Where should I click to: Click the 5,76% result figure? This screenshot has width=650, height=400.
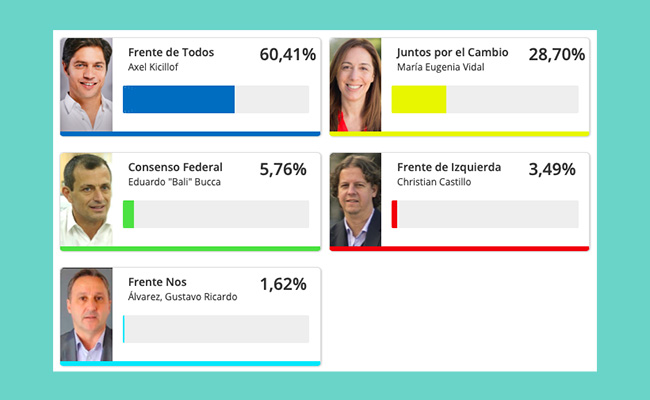[283, 170]
